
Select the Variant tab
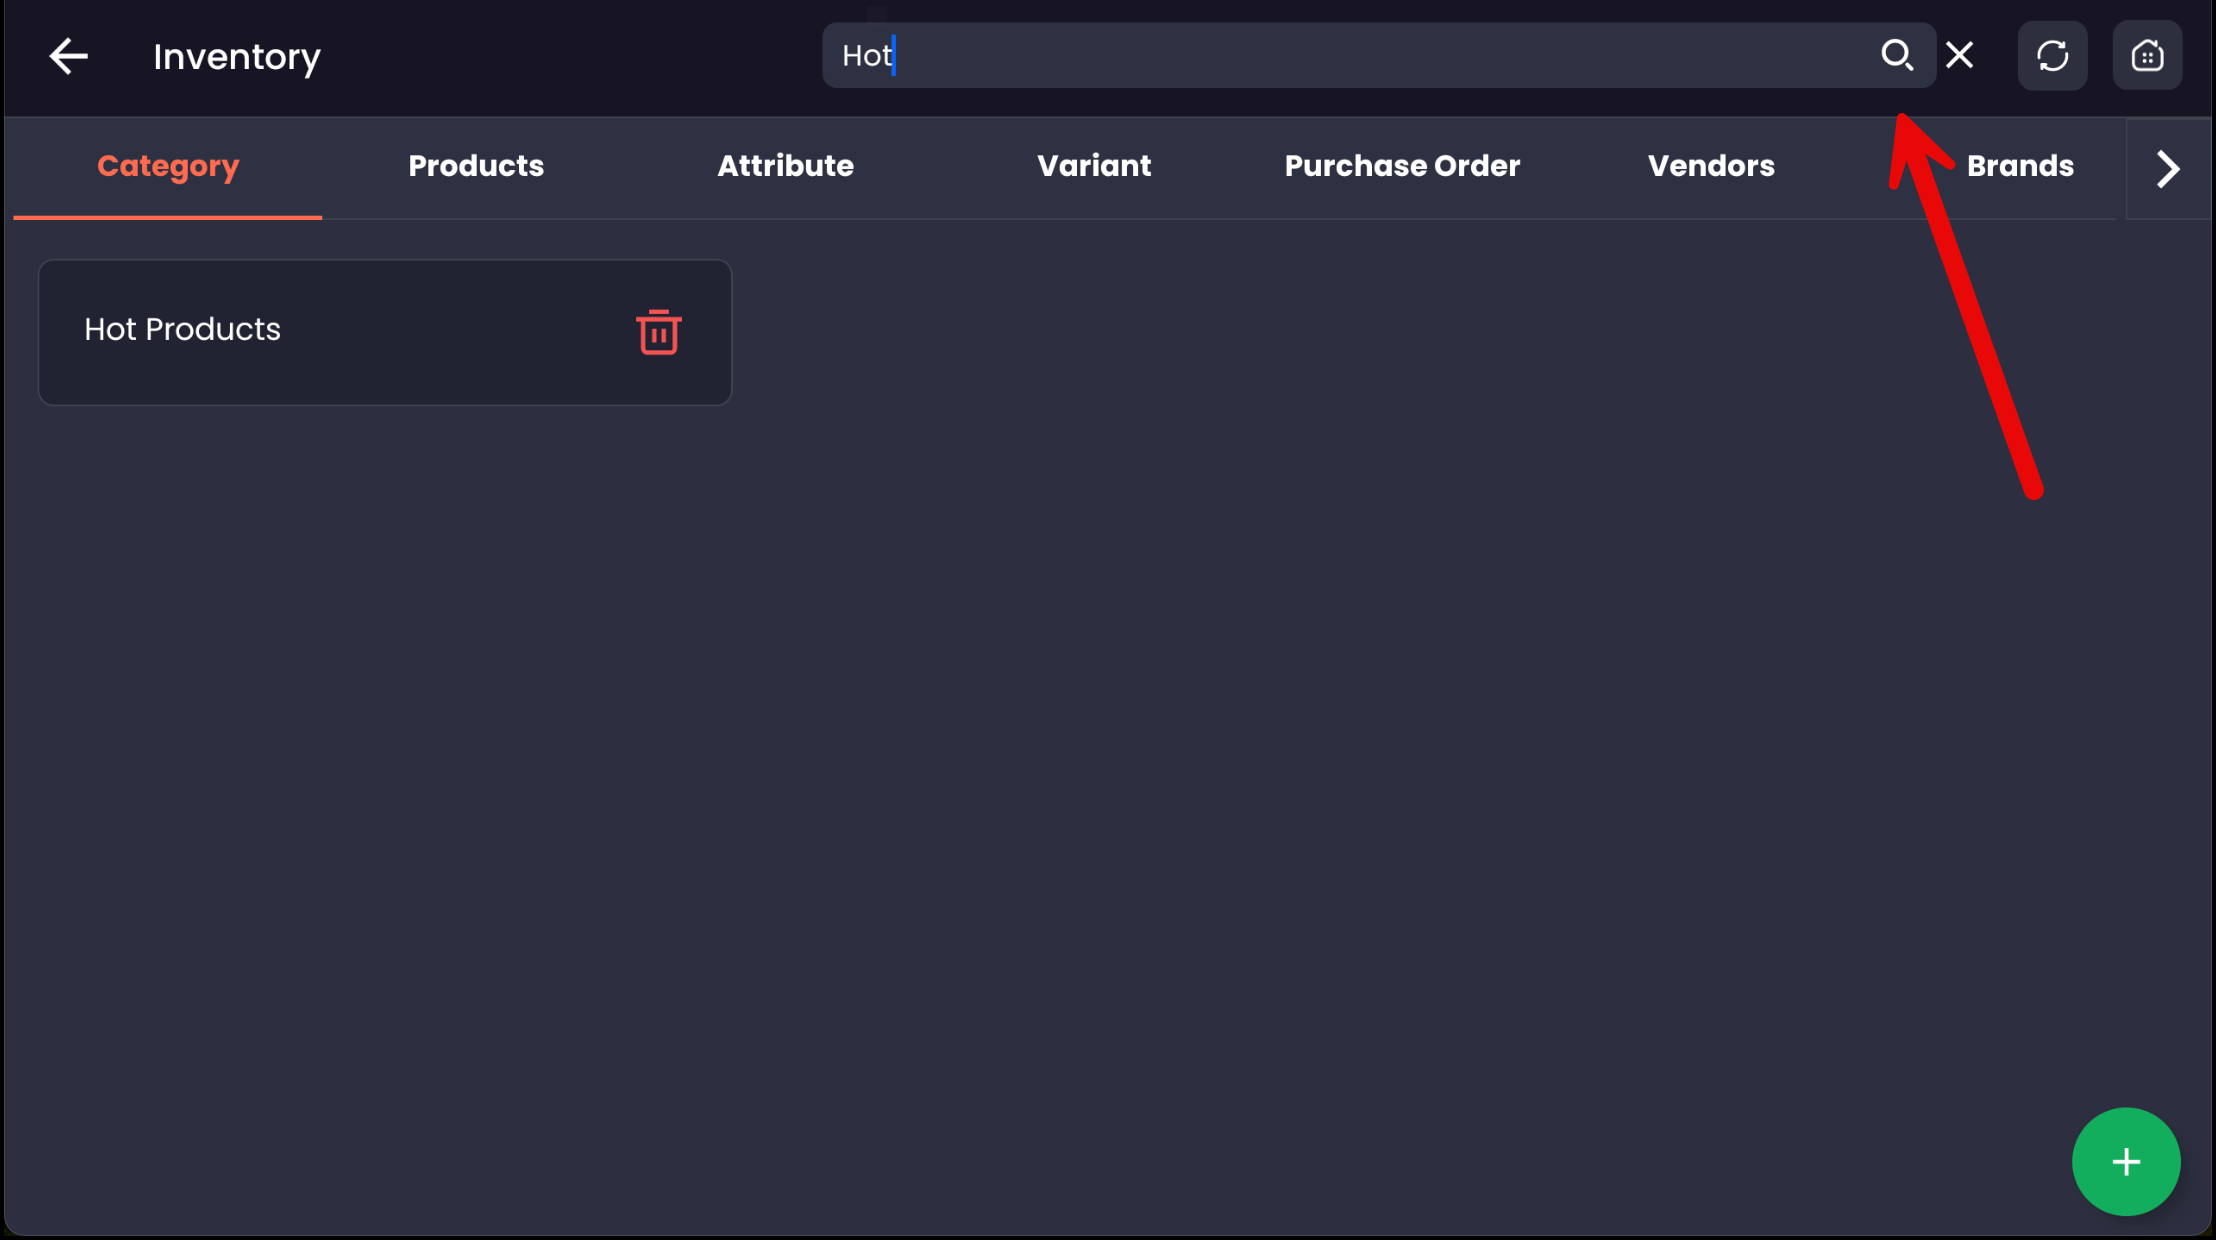[1094, 166]
